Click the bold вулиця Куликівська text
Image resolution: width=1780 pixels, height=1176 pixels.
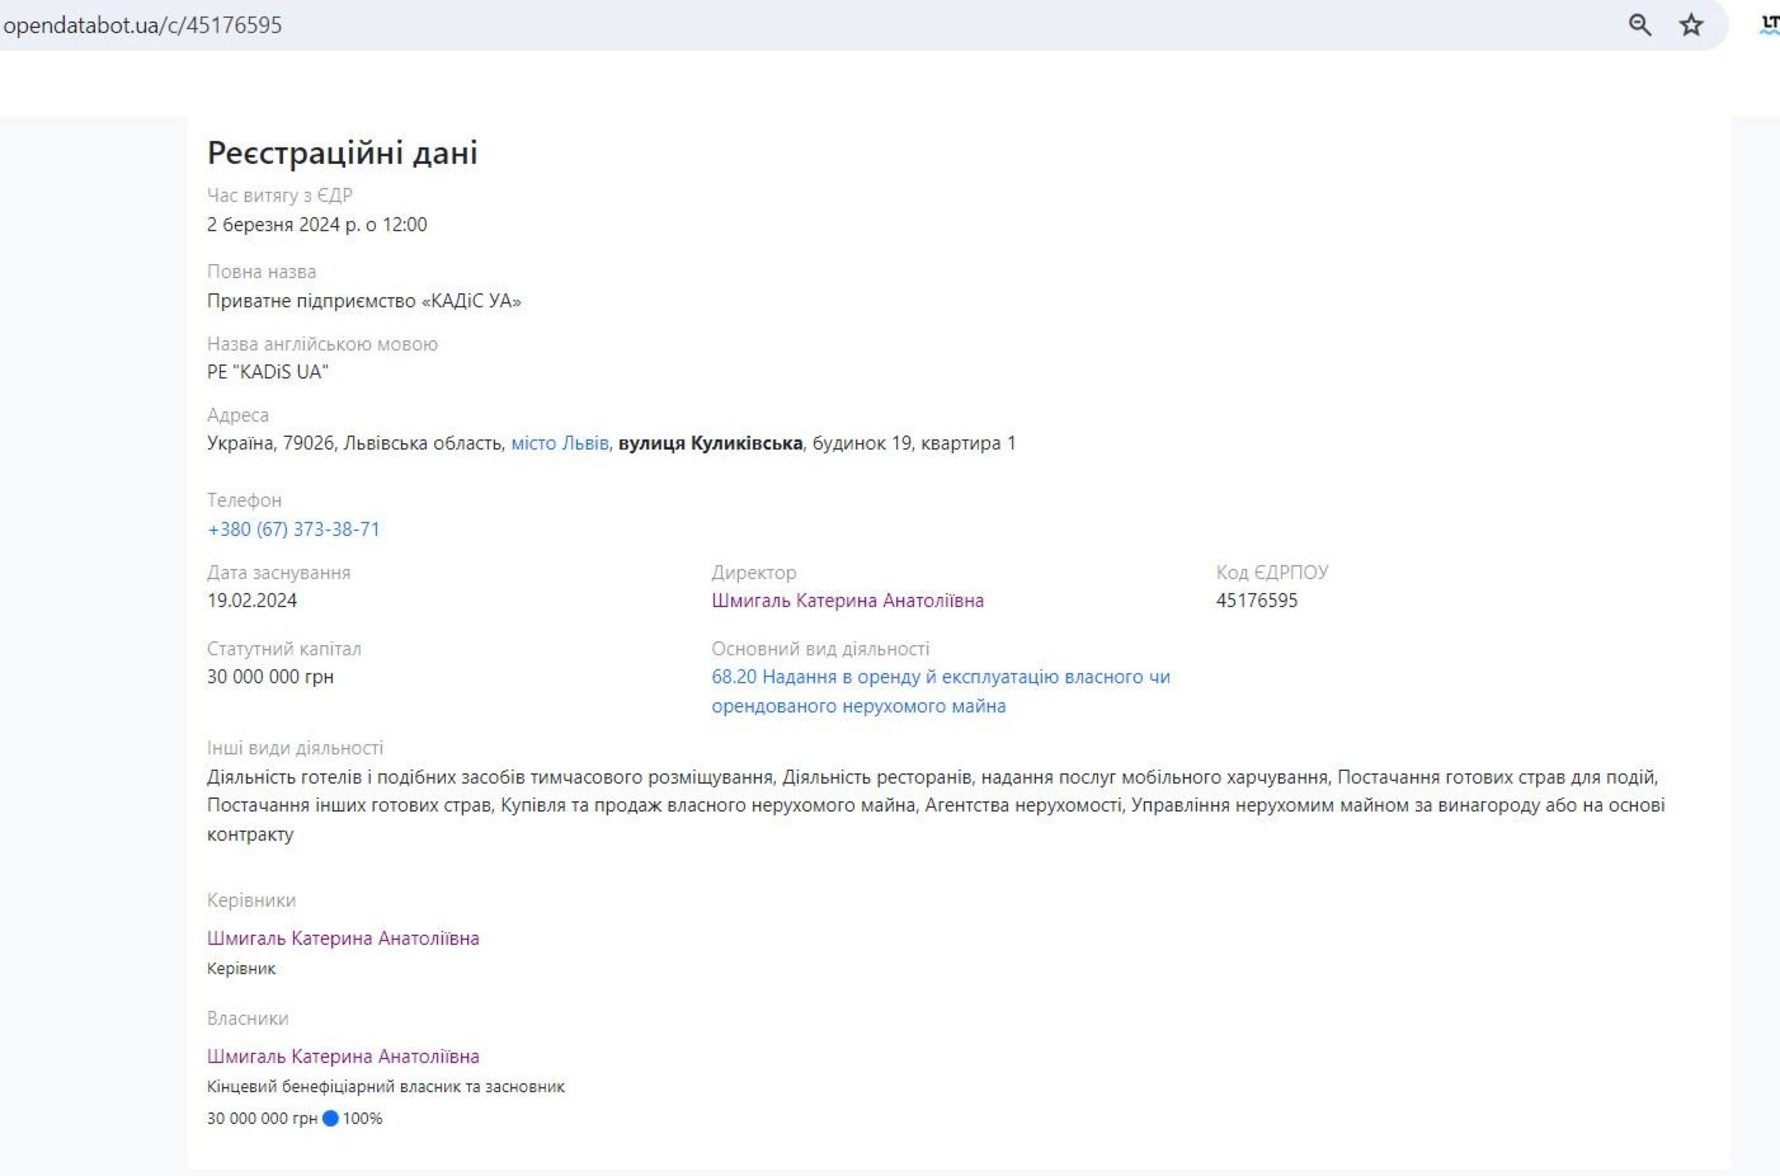[x=710, y=443]
